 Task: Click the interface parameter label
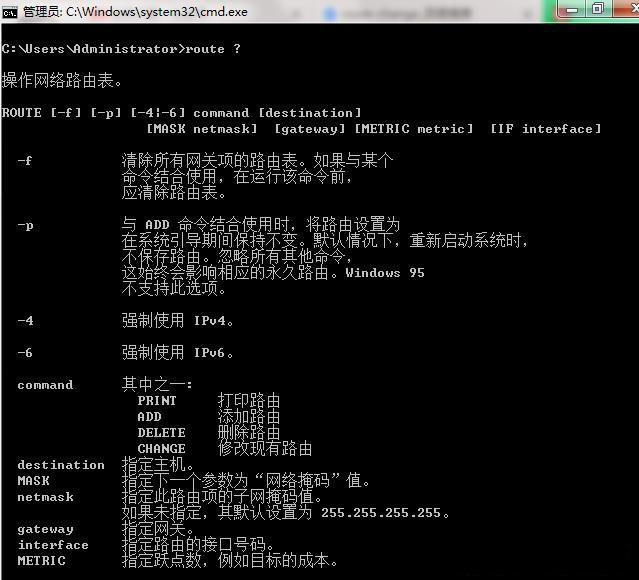click(53, 545)
